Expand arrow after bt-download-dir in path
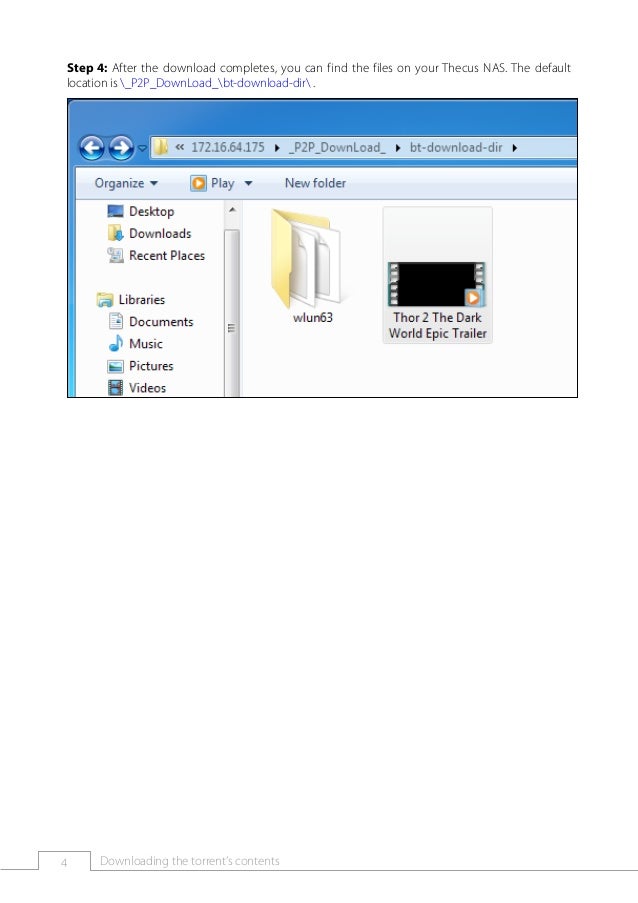Viewport: 638px width, 903px height. [x=515, y=148]
